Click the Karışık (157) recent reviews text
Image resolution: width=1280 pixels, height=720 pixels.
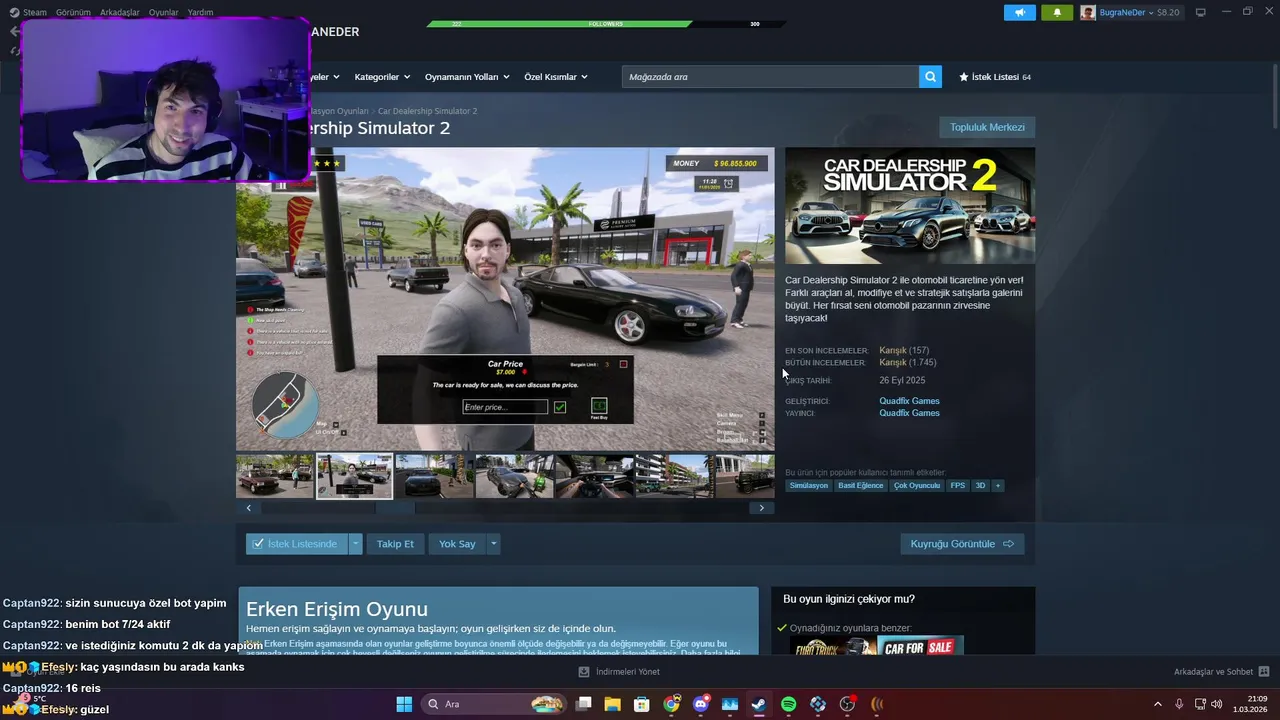[x=904, y=351]
